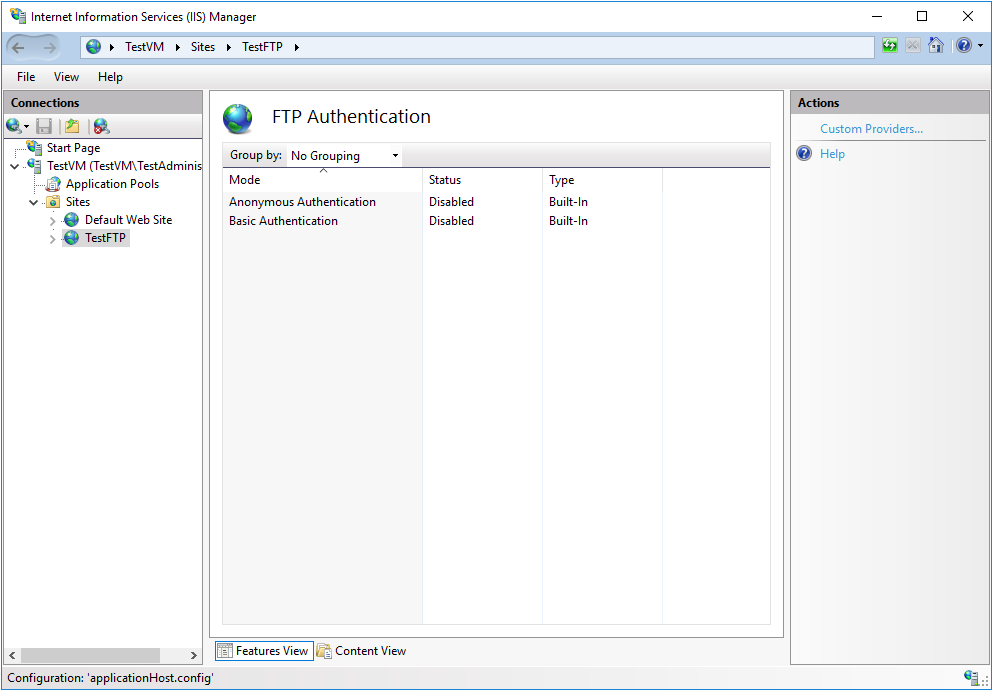Click the large FTP Authentication globe icon
This screenshot has height=691, width=993.
tap(237, 118)
